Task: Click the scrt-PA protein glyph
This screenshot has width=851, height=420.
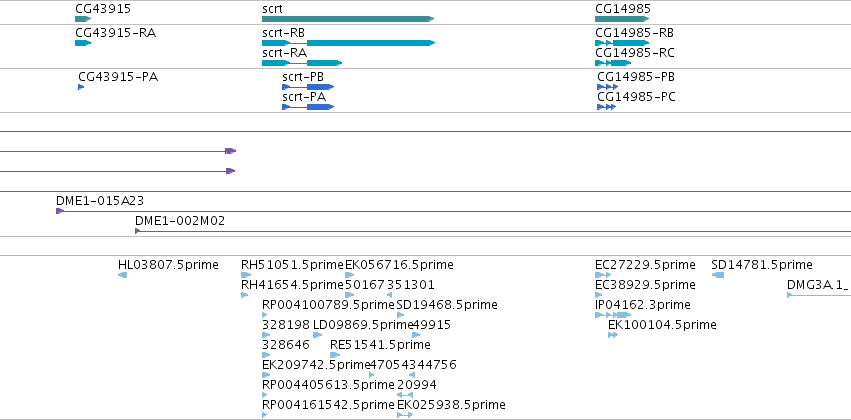Action: 308,107
